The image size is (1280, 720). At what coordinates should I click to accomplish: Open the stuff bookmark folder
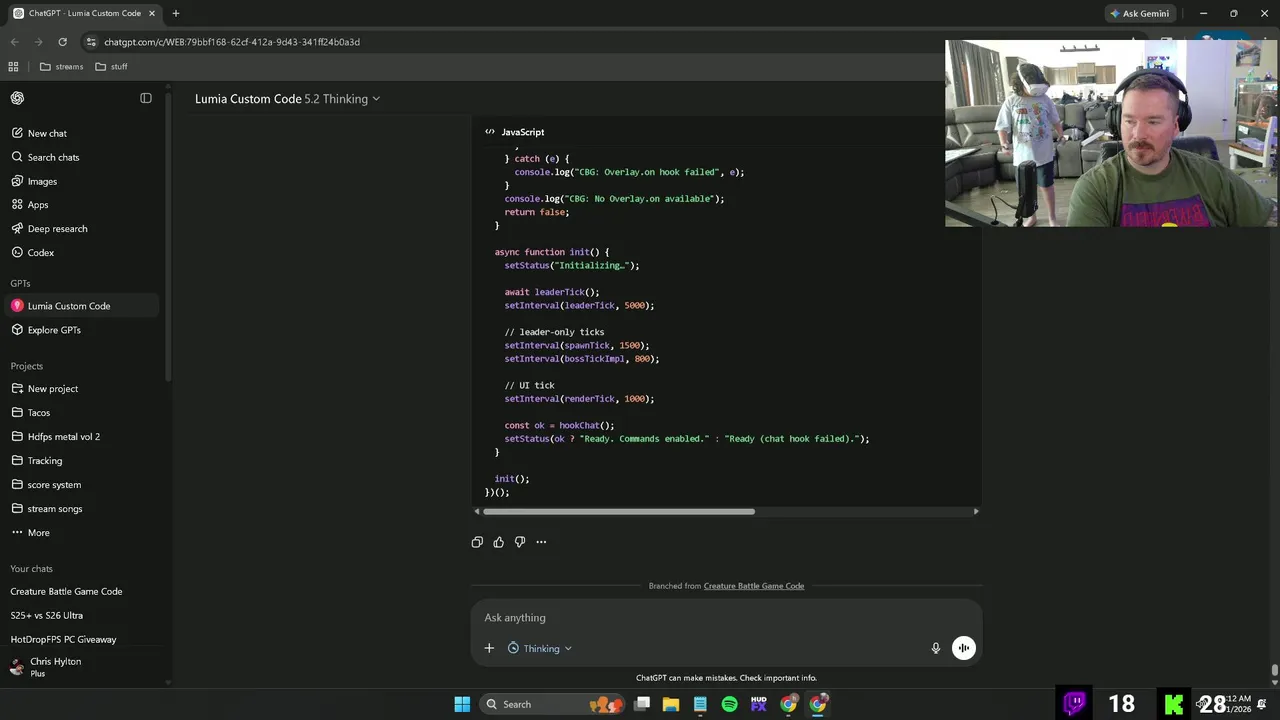click(111, 67)
